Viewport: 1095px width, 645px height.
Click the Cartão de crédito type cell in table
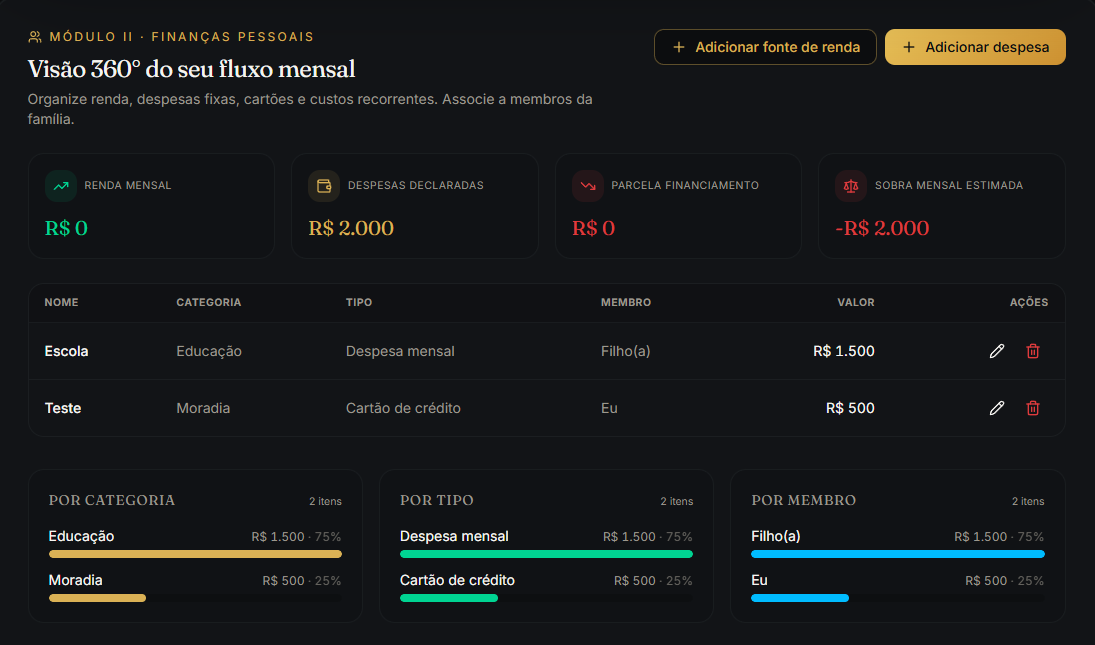403,408
